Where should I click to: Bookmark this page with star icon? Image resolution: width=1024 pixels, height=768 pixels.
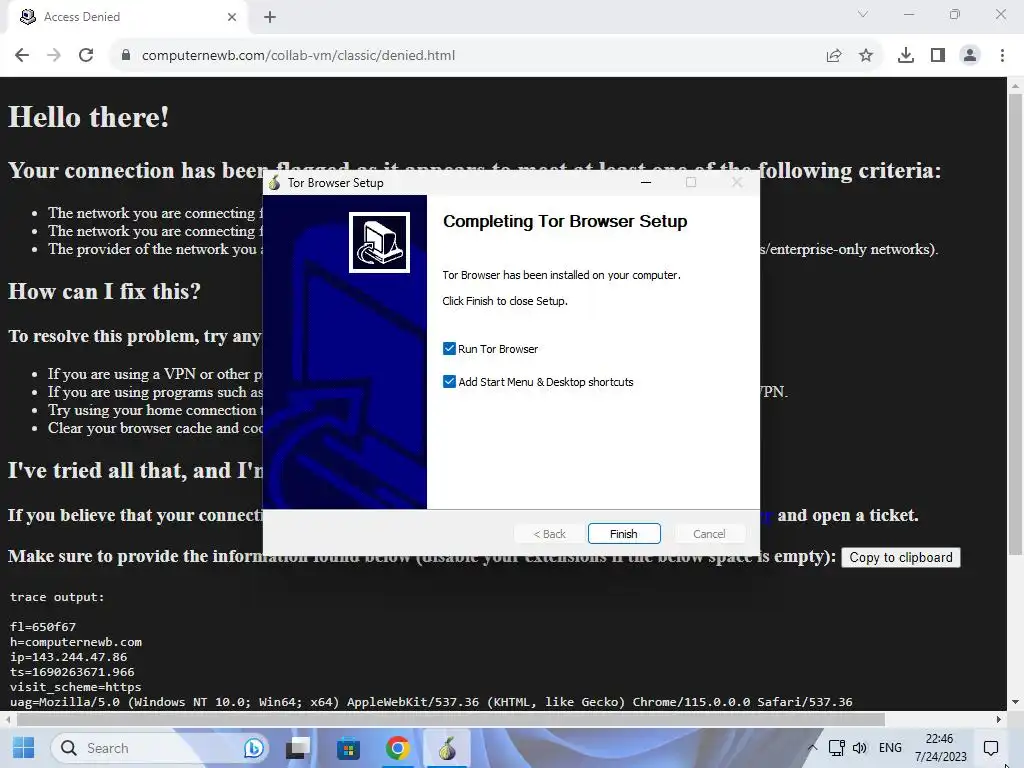tap(866, 56)
